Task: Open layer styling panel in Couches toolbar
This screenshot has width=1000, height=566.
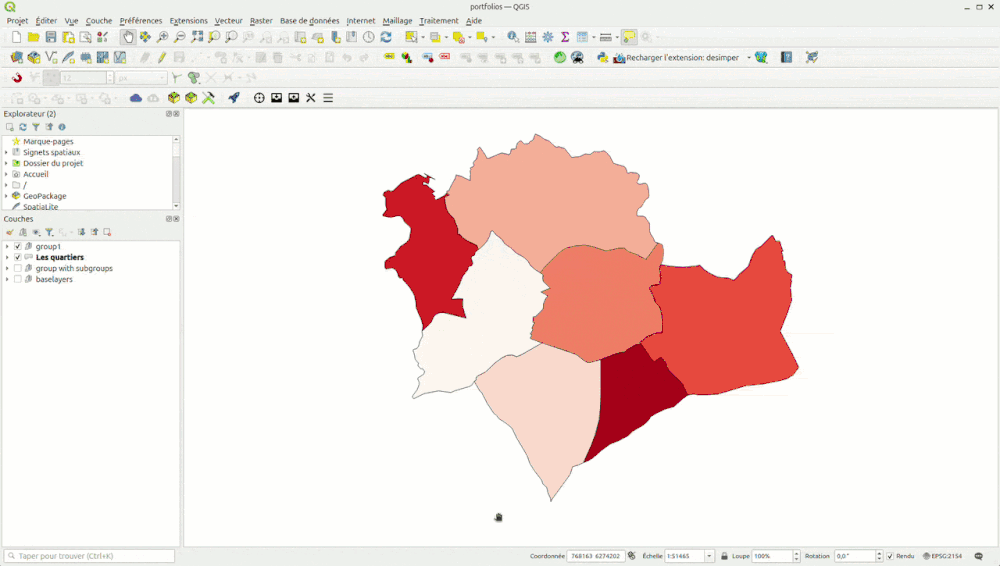Action: click(10, 232)
